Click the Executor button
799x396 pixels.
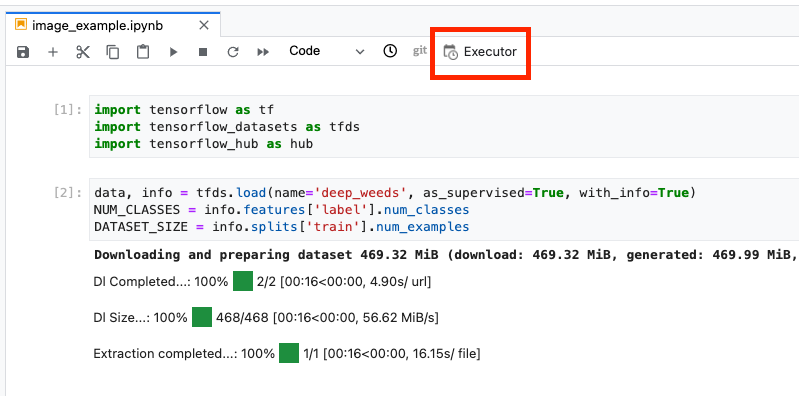[x=480, y=52]
